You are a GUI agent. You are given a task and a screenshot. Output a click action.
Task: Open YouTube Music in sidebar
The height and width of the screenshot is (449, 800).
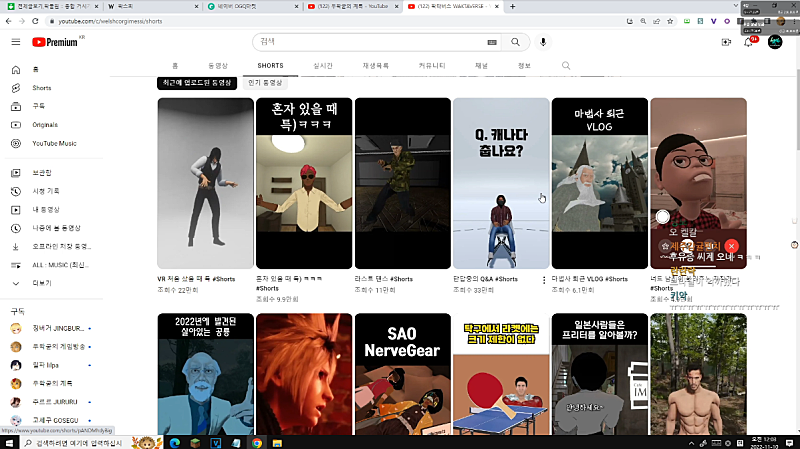click(54, 143)
